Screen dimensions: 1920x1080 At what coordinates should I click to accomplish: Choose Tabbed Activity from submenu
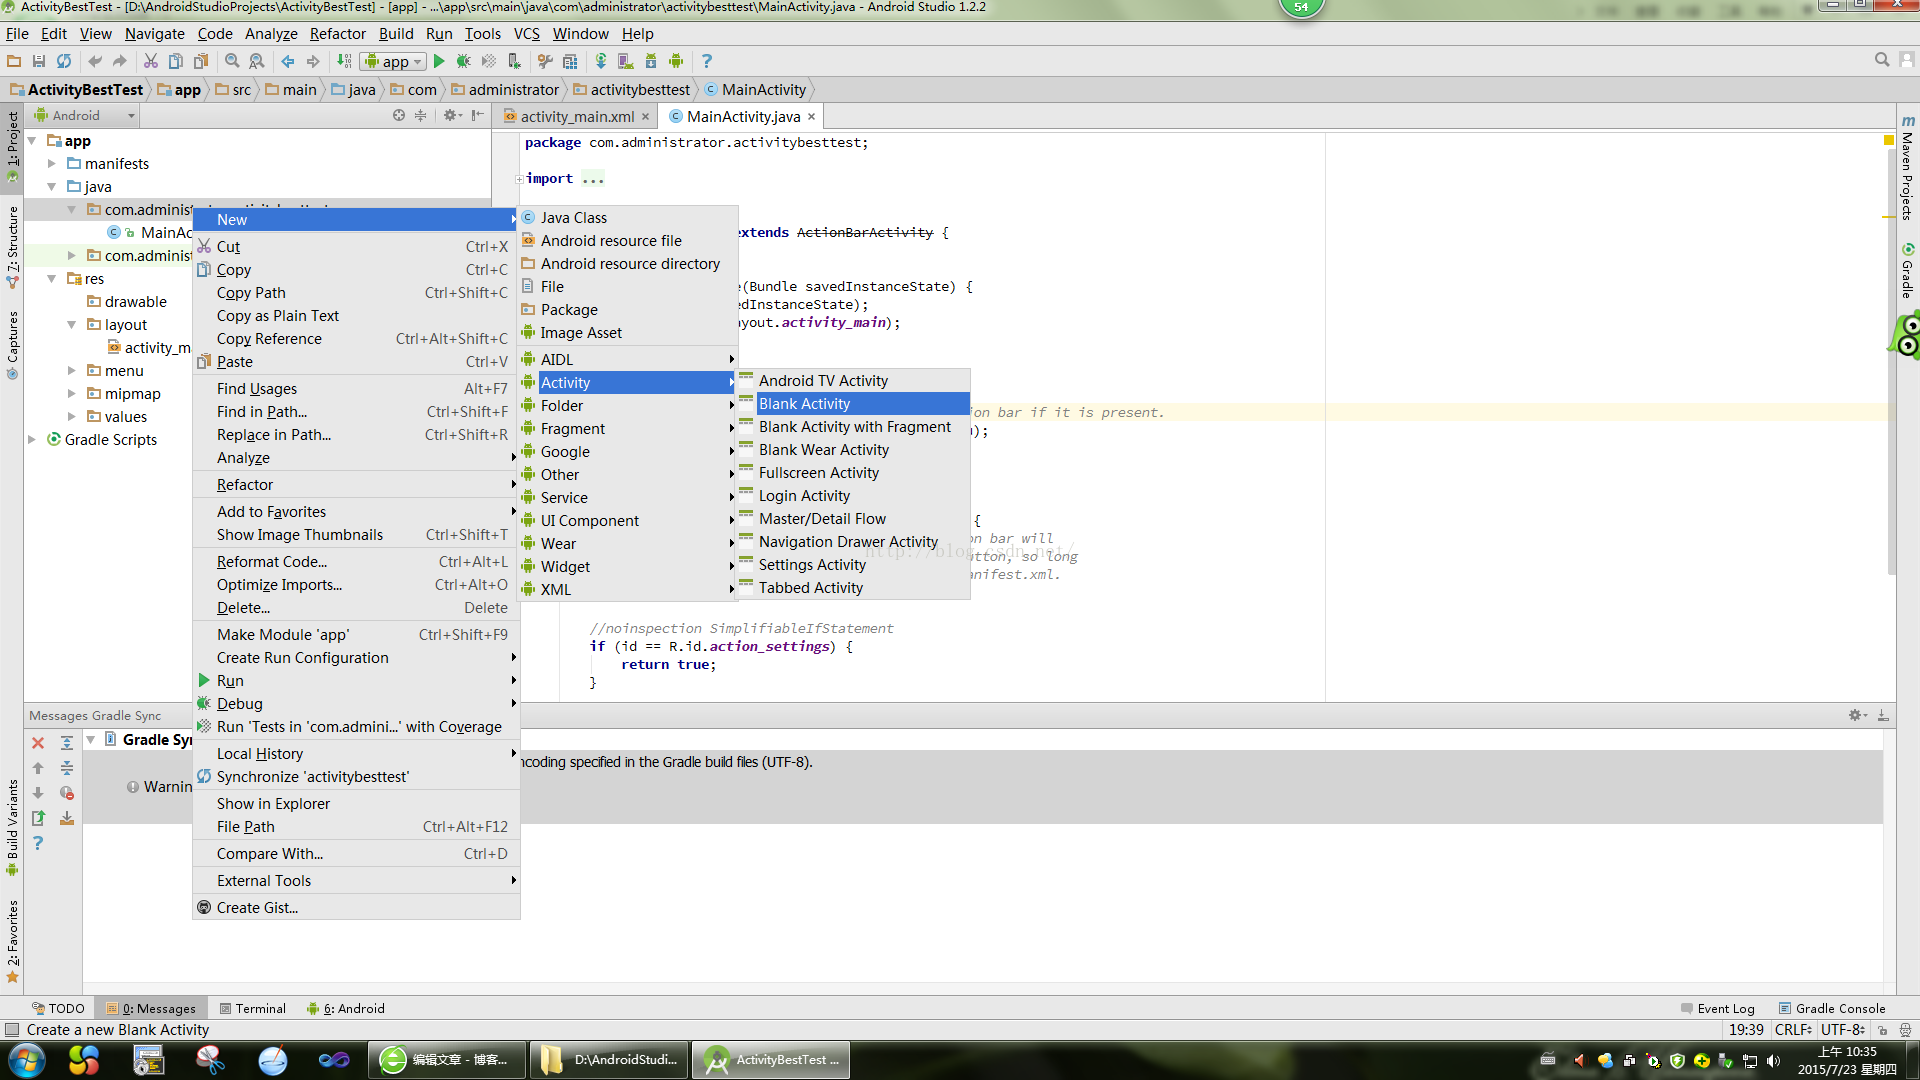854,588
